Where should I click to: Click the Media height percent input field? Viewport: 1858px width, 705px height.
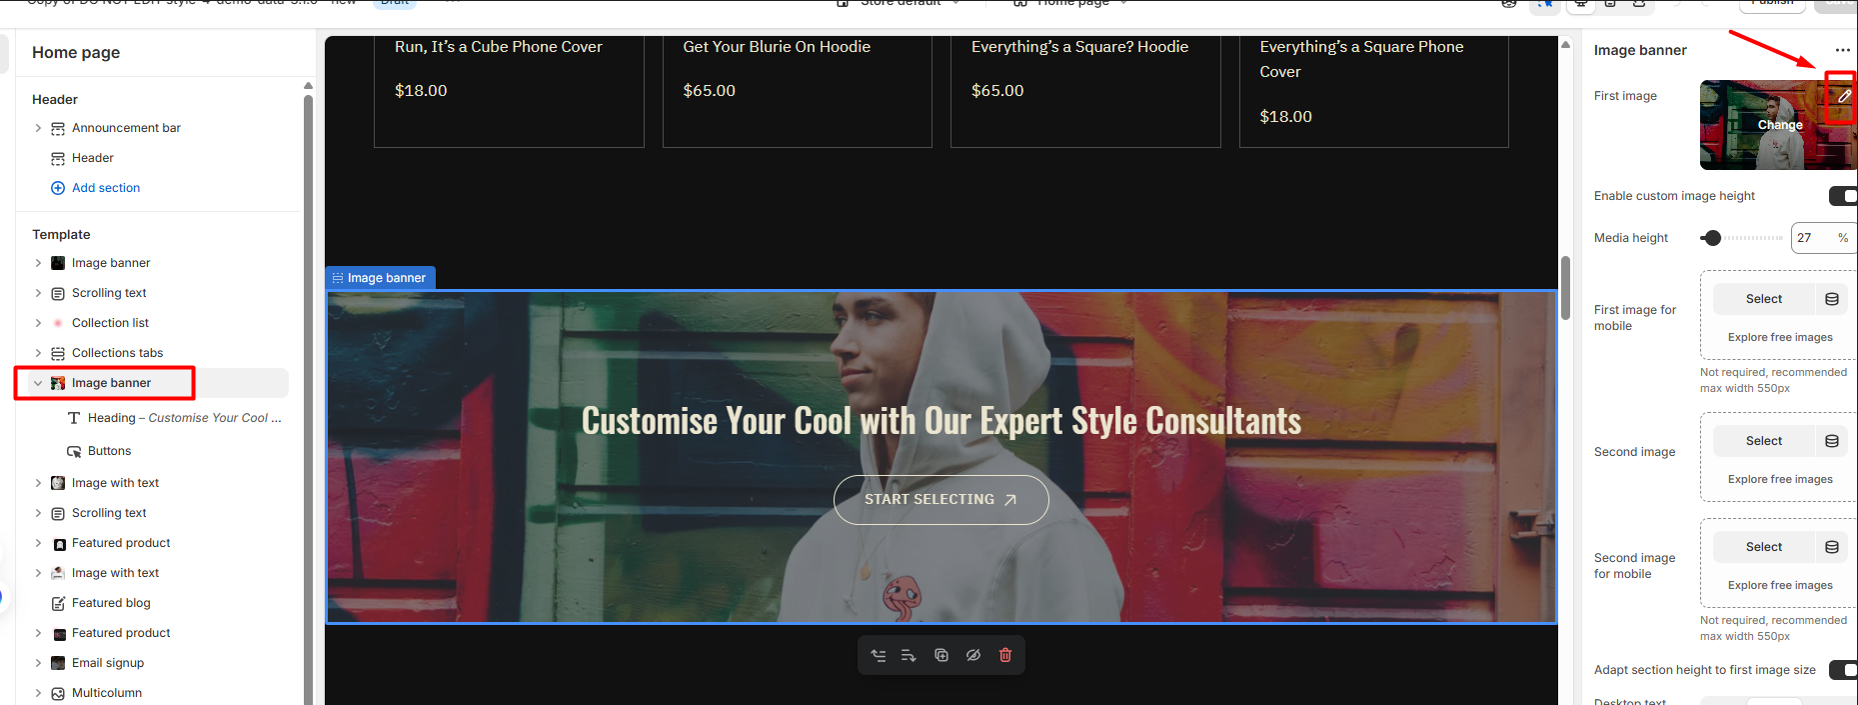coord(1824,238)
